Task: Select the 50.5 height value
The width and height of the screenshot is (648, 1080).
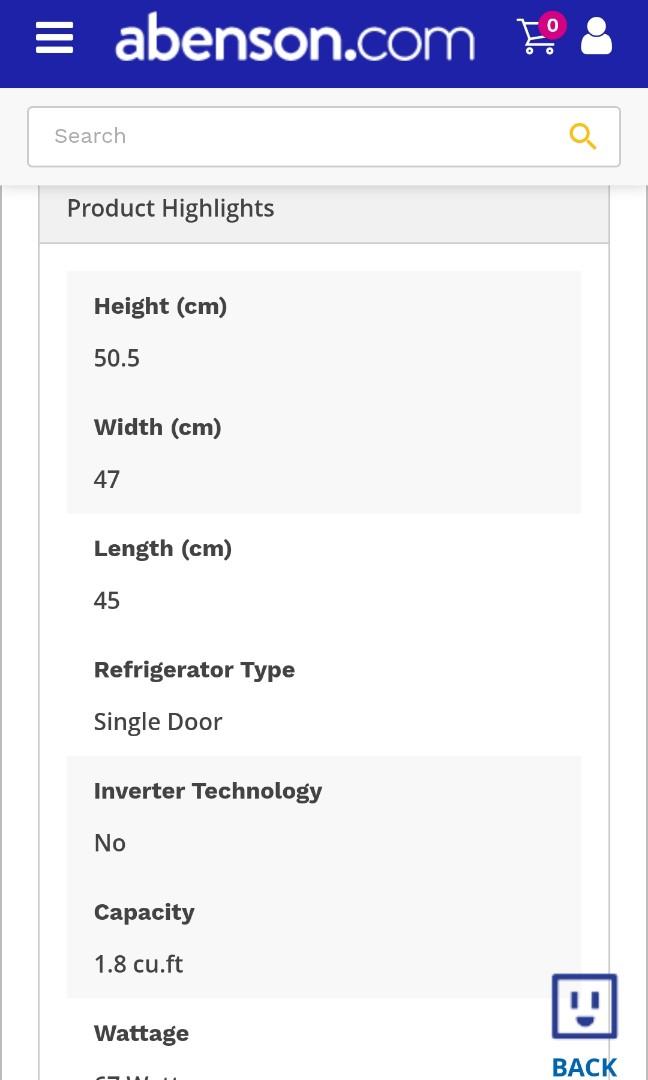Action: tap(116, 358)
